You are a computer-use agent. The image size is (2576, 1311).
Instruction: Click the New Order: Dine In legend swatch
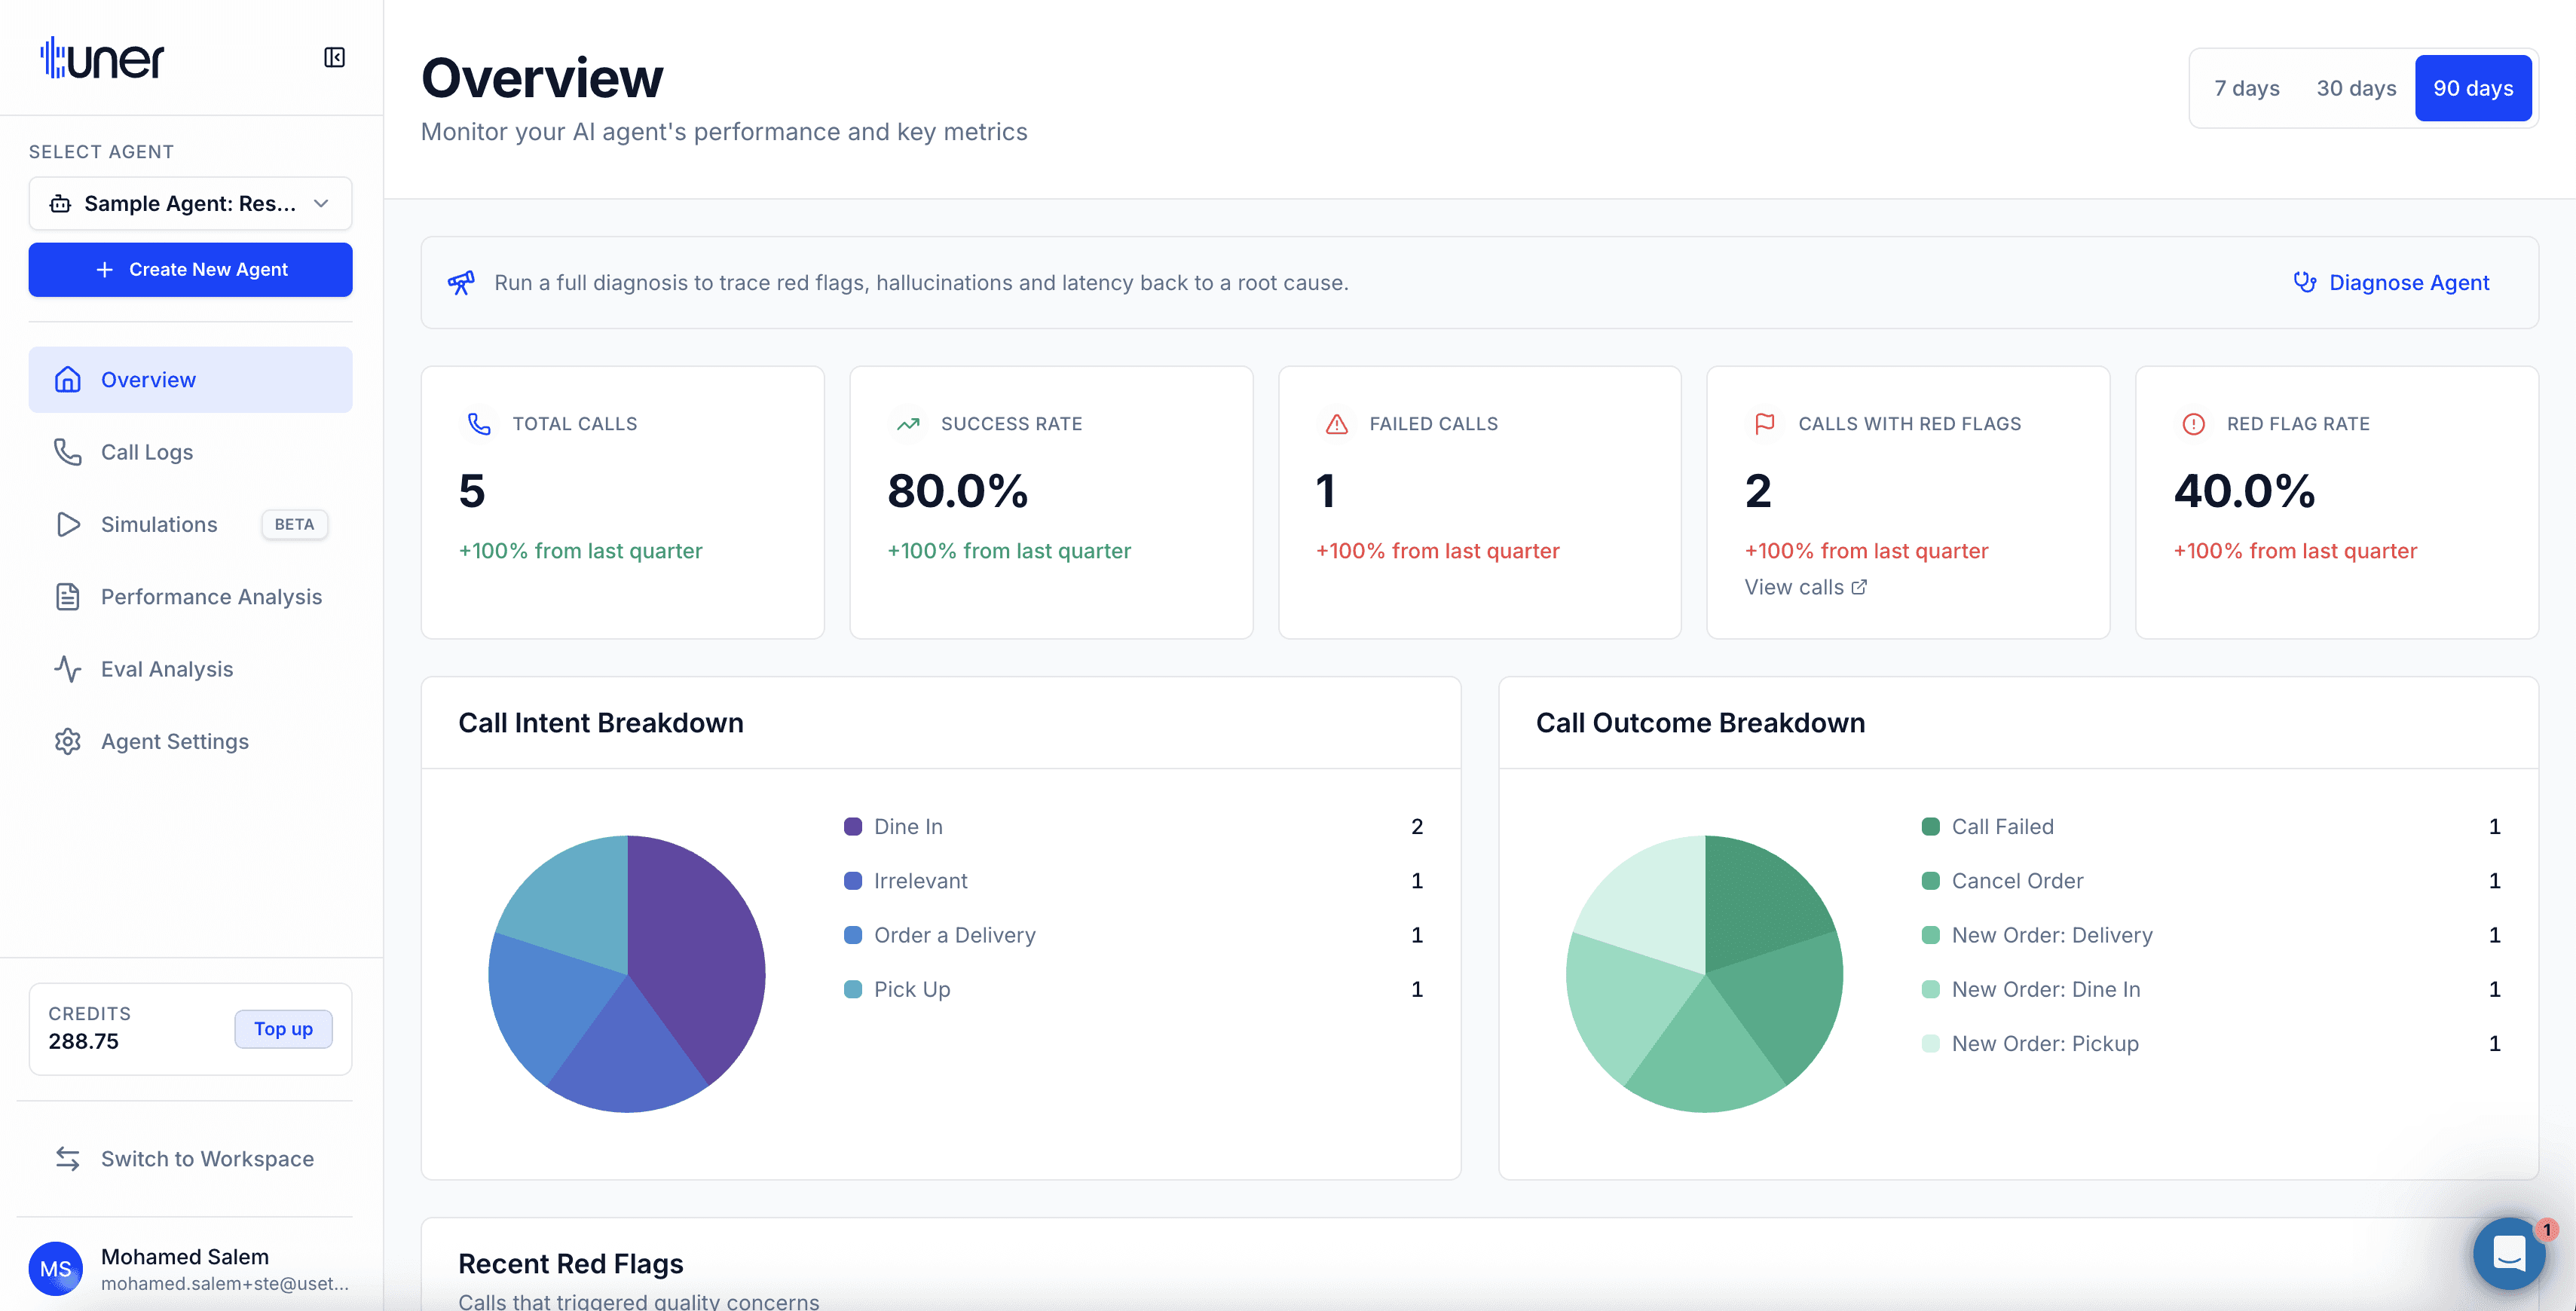tap(1931, 989)
